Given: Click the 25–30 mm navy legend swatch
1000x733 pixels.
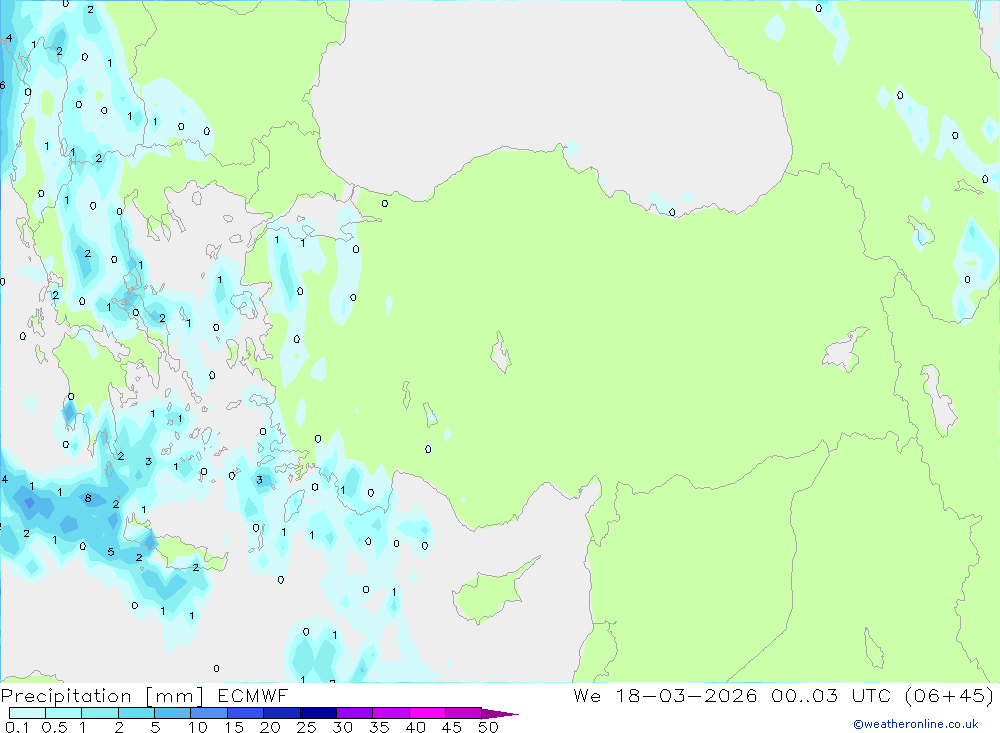Looking at the screenshot, I should tap(318, 713).
